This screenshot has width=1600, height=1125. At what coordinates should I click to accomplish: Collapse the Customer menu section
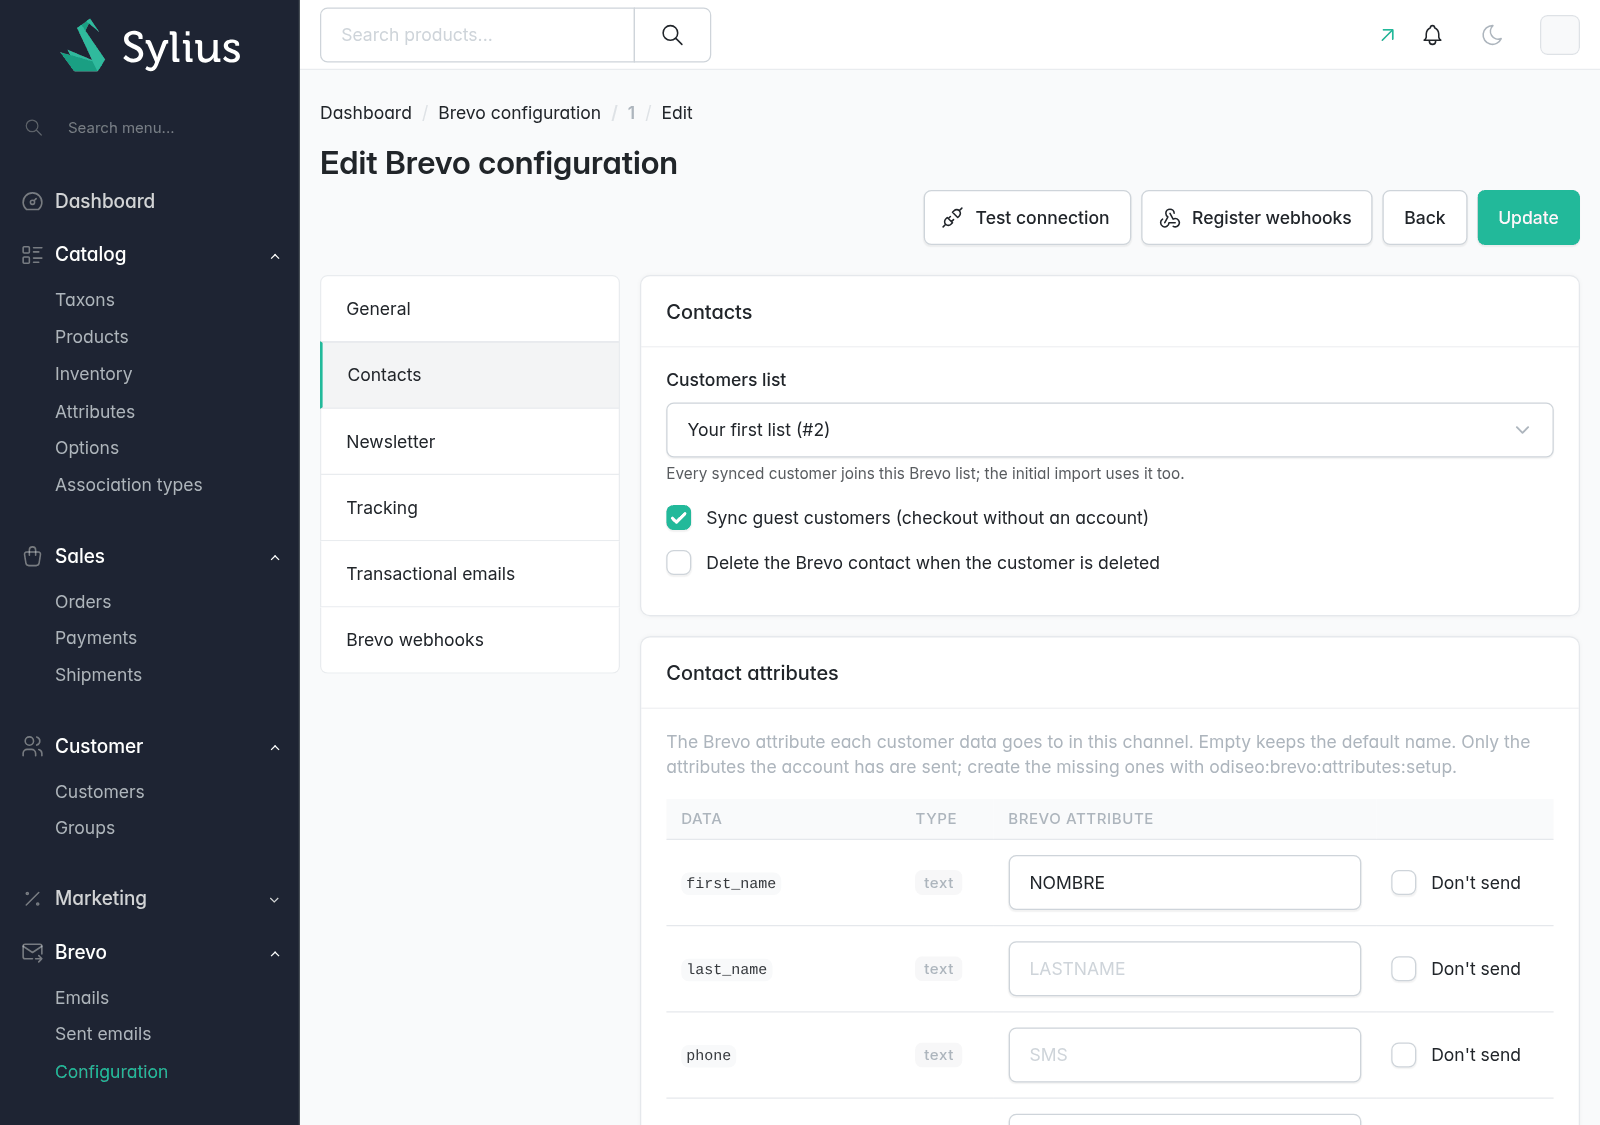[x=275, y=747]
